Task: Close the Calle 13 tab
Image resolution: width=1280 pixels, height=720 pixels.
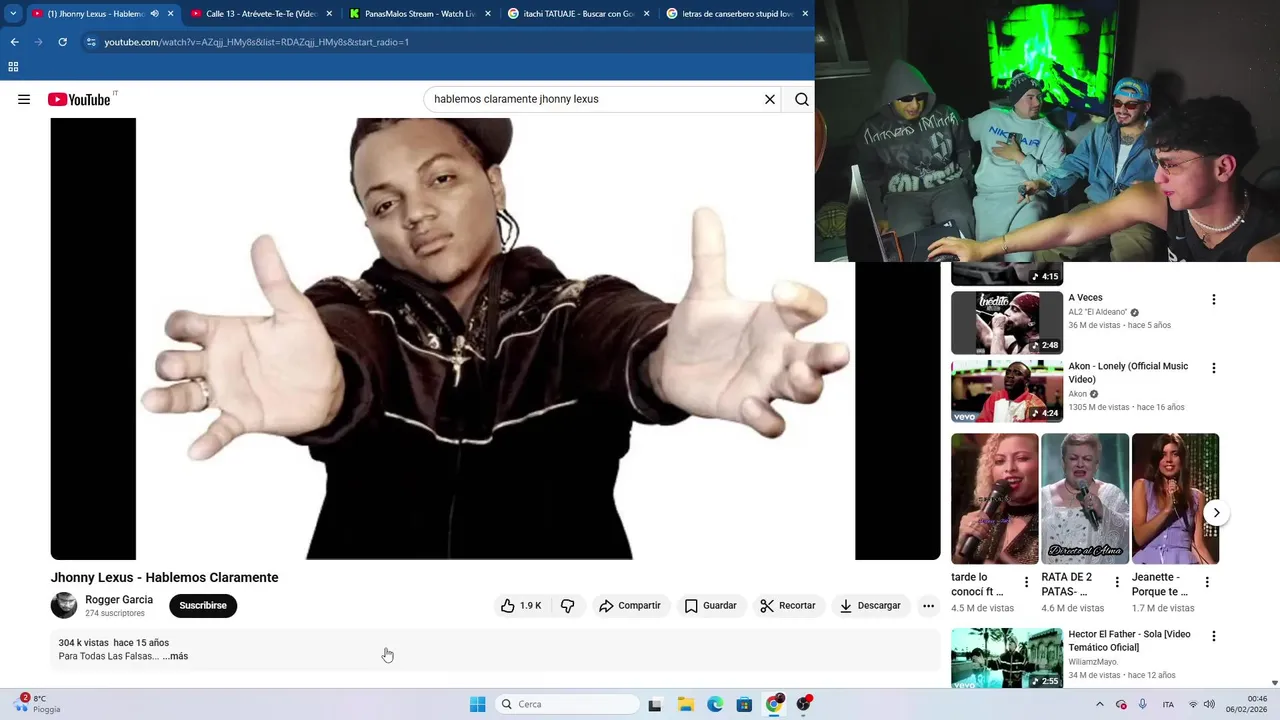Action: point(329,14)
